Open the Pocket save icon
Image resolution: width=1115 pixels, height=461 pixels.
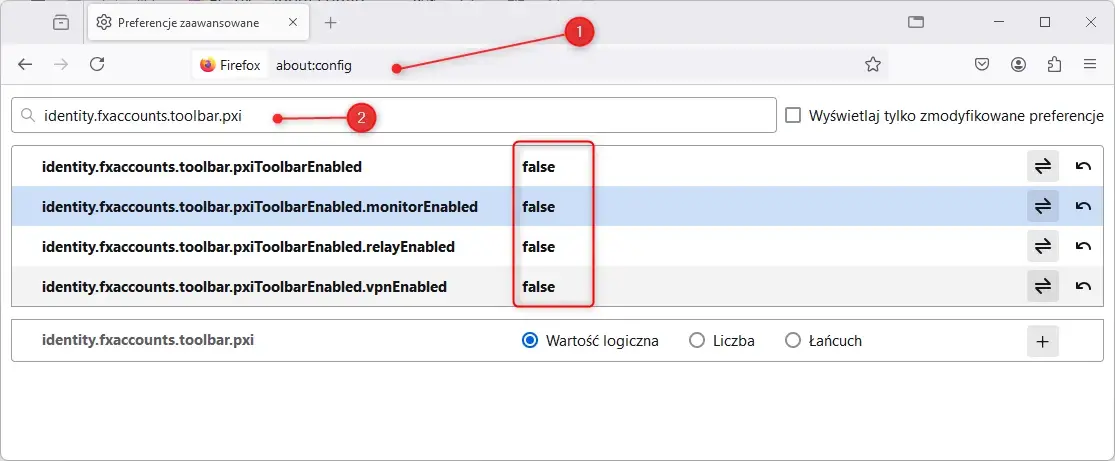click(982, 65)
